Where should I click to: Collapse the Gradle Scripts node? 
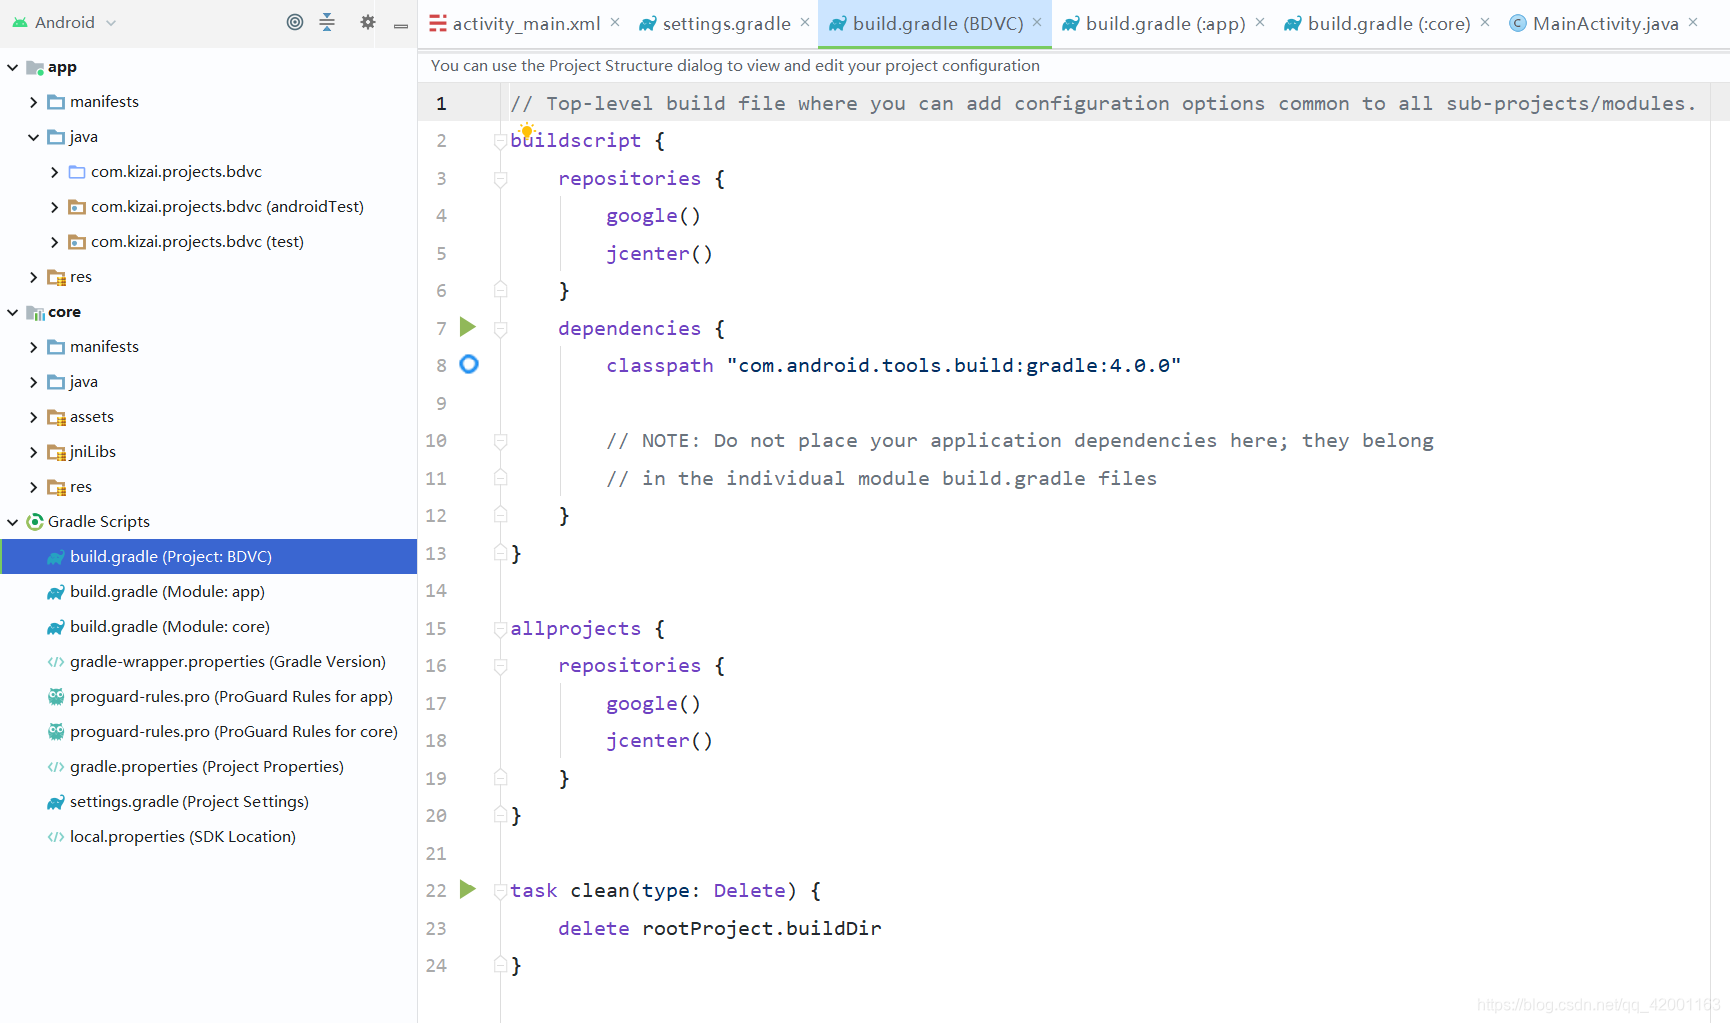click(x=13, y=522)
